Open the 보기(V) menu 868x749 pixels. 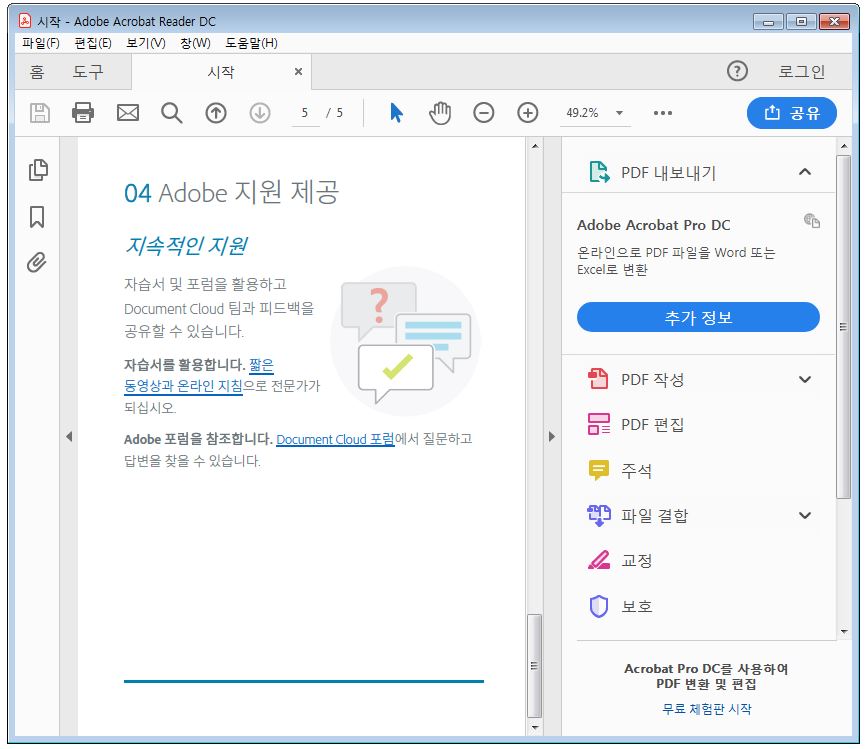[x=146, y=43]
